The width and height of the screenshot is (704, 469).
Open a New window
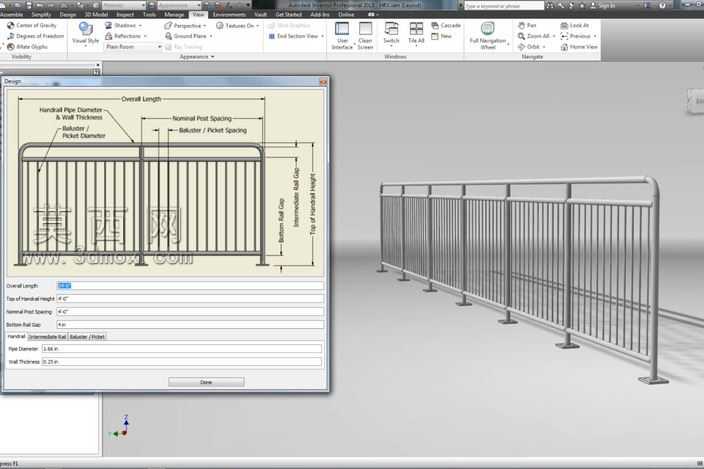click(x=442, y=36)
